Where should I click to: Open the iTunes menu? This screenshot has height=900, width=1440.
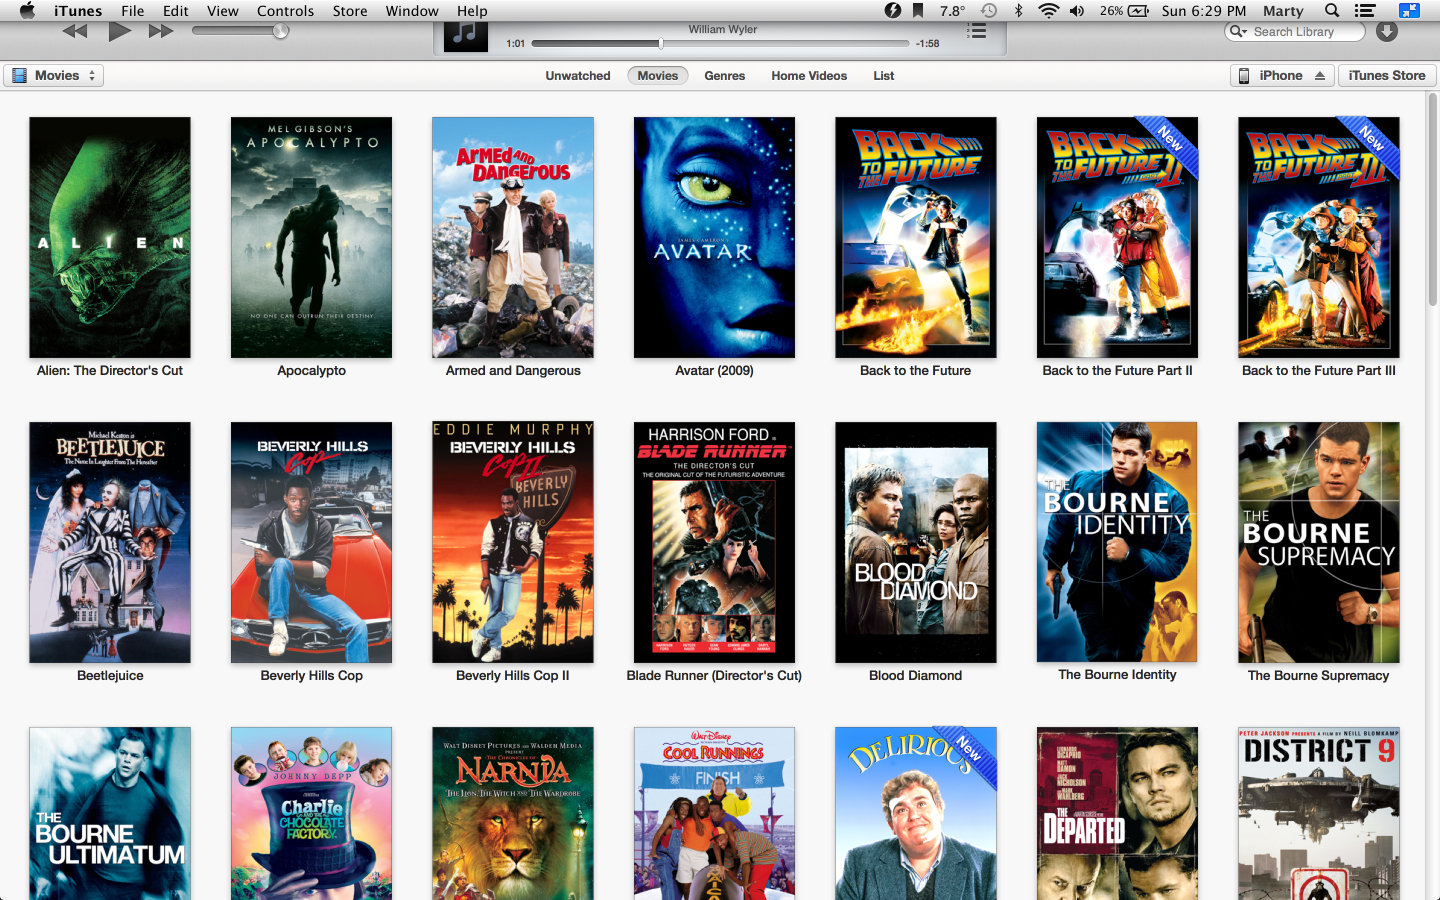(78, 11)
